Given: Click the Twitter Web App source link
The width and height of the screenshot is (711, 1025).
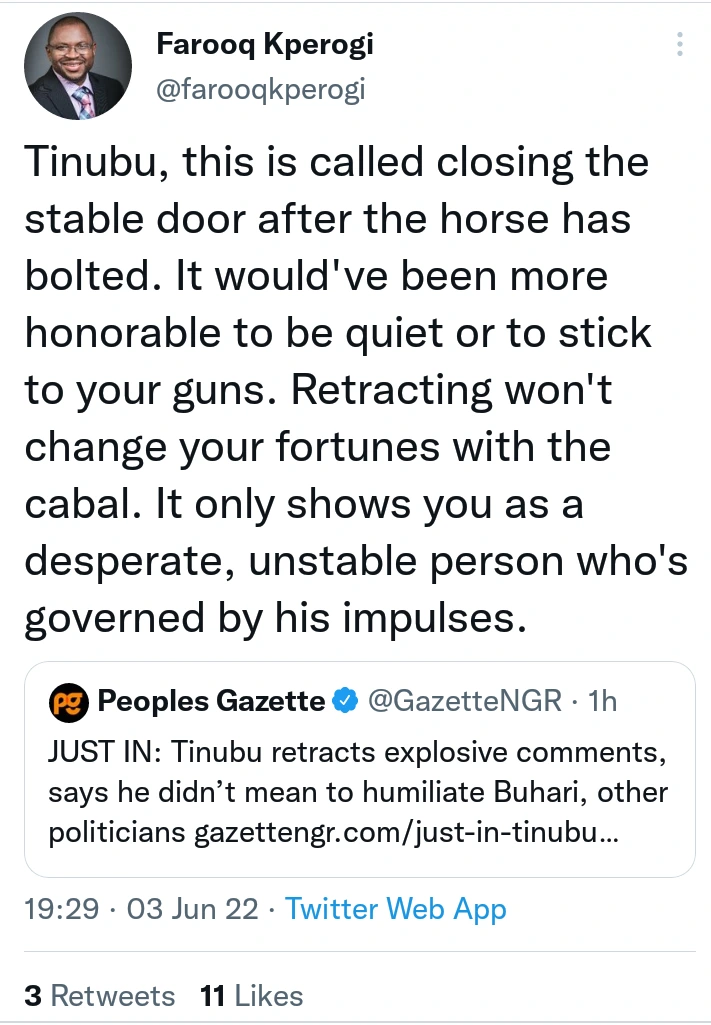Looking at the screenshot, I should coord(395,909).
